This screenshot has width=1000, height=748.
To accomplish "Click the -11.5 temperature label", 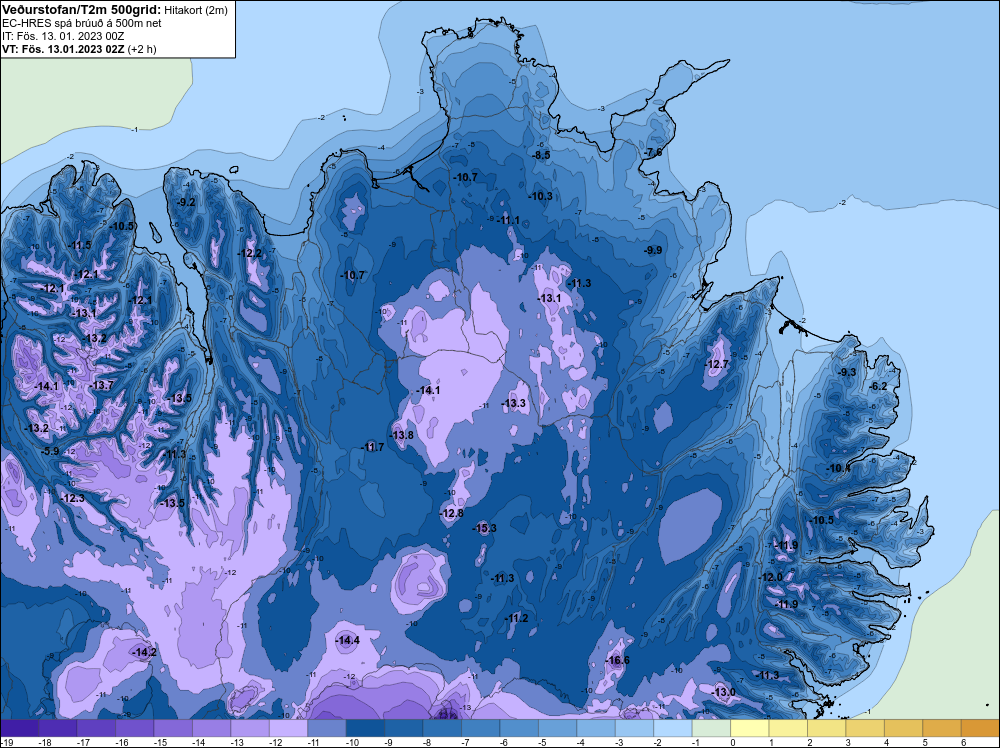I will pos(80,246).
